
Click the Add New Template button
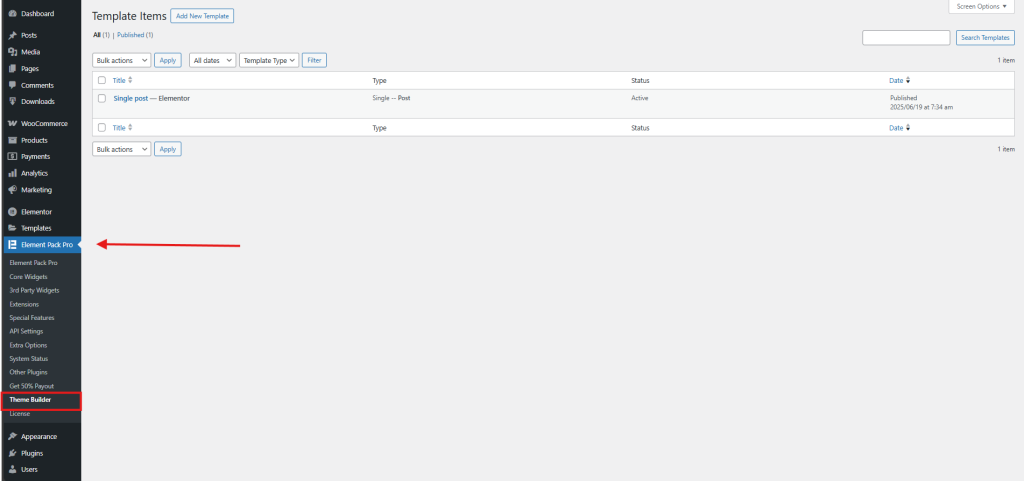coord(202,17)
